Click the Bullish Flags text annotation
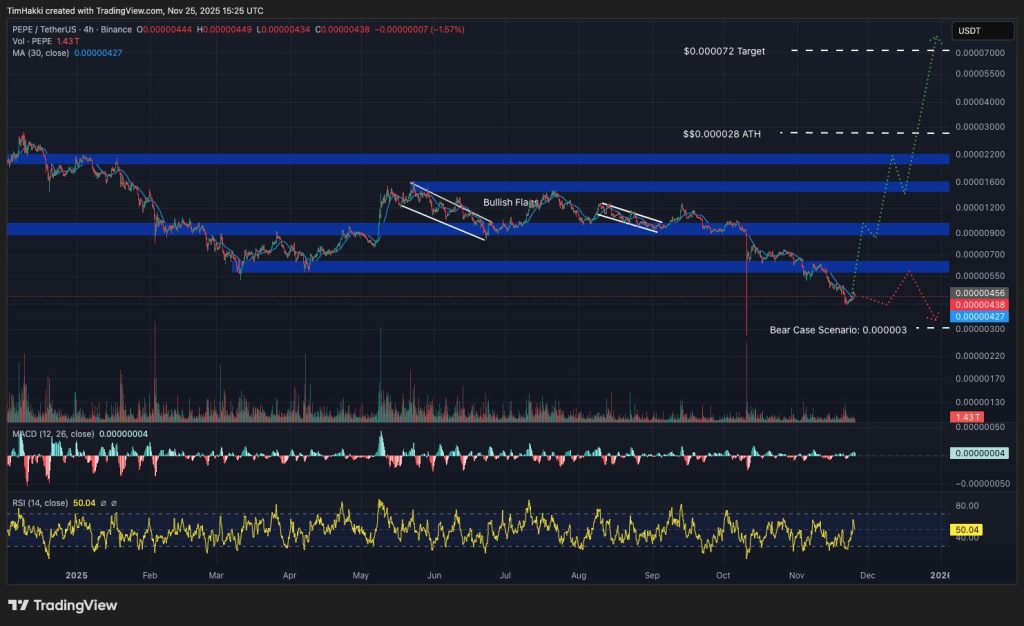The image size is (1024, 626). pos(511,202)
